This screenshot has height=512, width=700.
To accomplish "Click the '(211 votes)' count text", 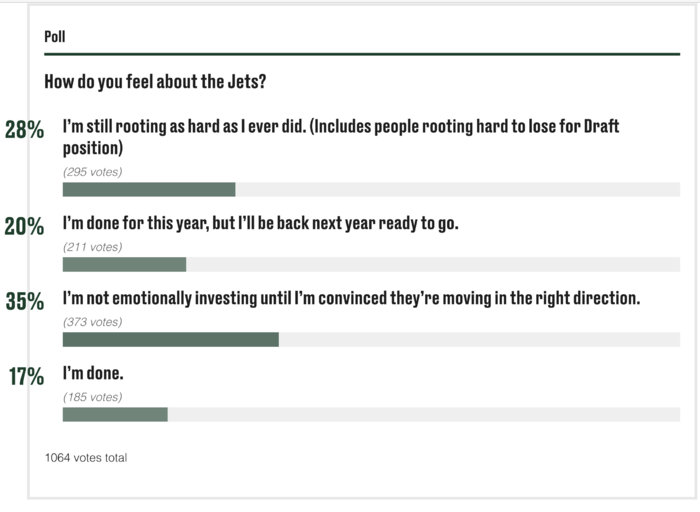I will point(92,247).
